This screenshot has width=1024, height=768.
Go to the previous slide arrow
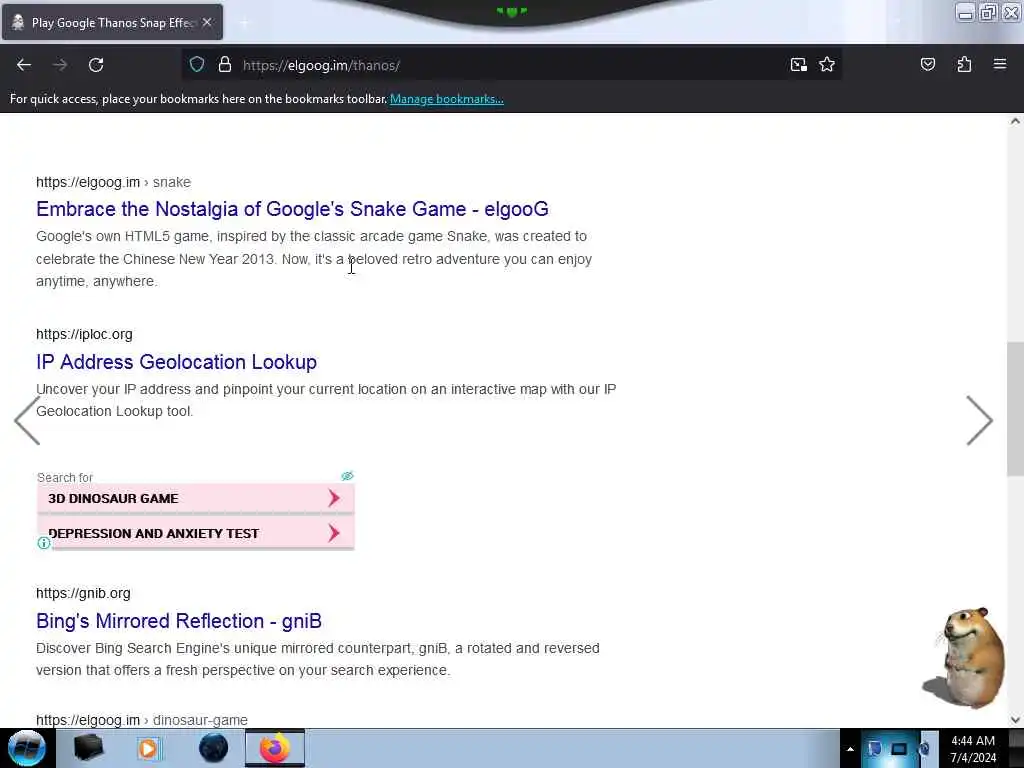pos(27,421)
